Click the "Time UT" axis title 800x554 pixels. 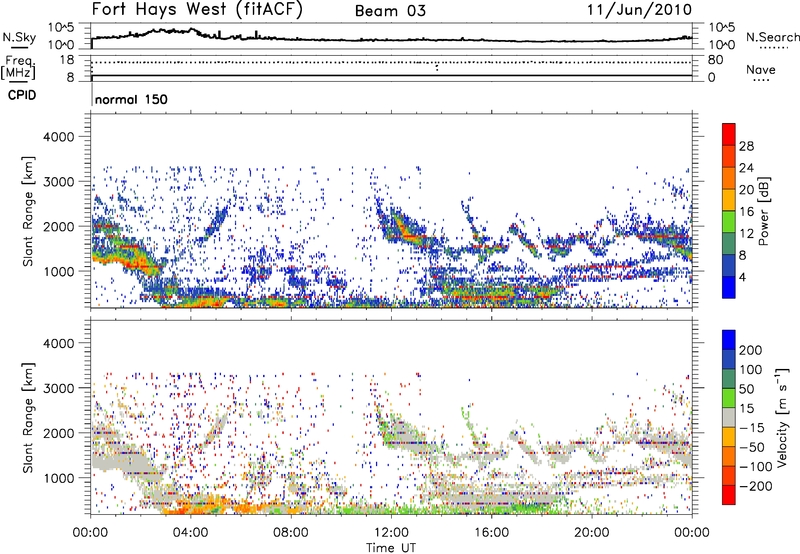391,548
